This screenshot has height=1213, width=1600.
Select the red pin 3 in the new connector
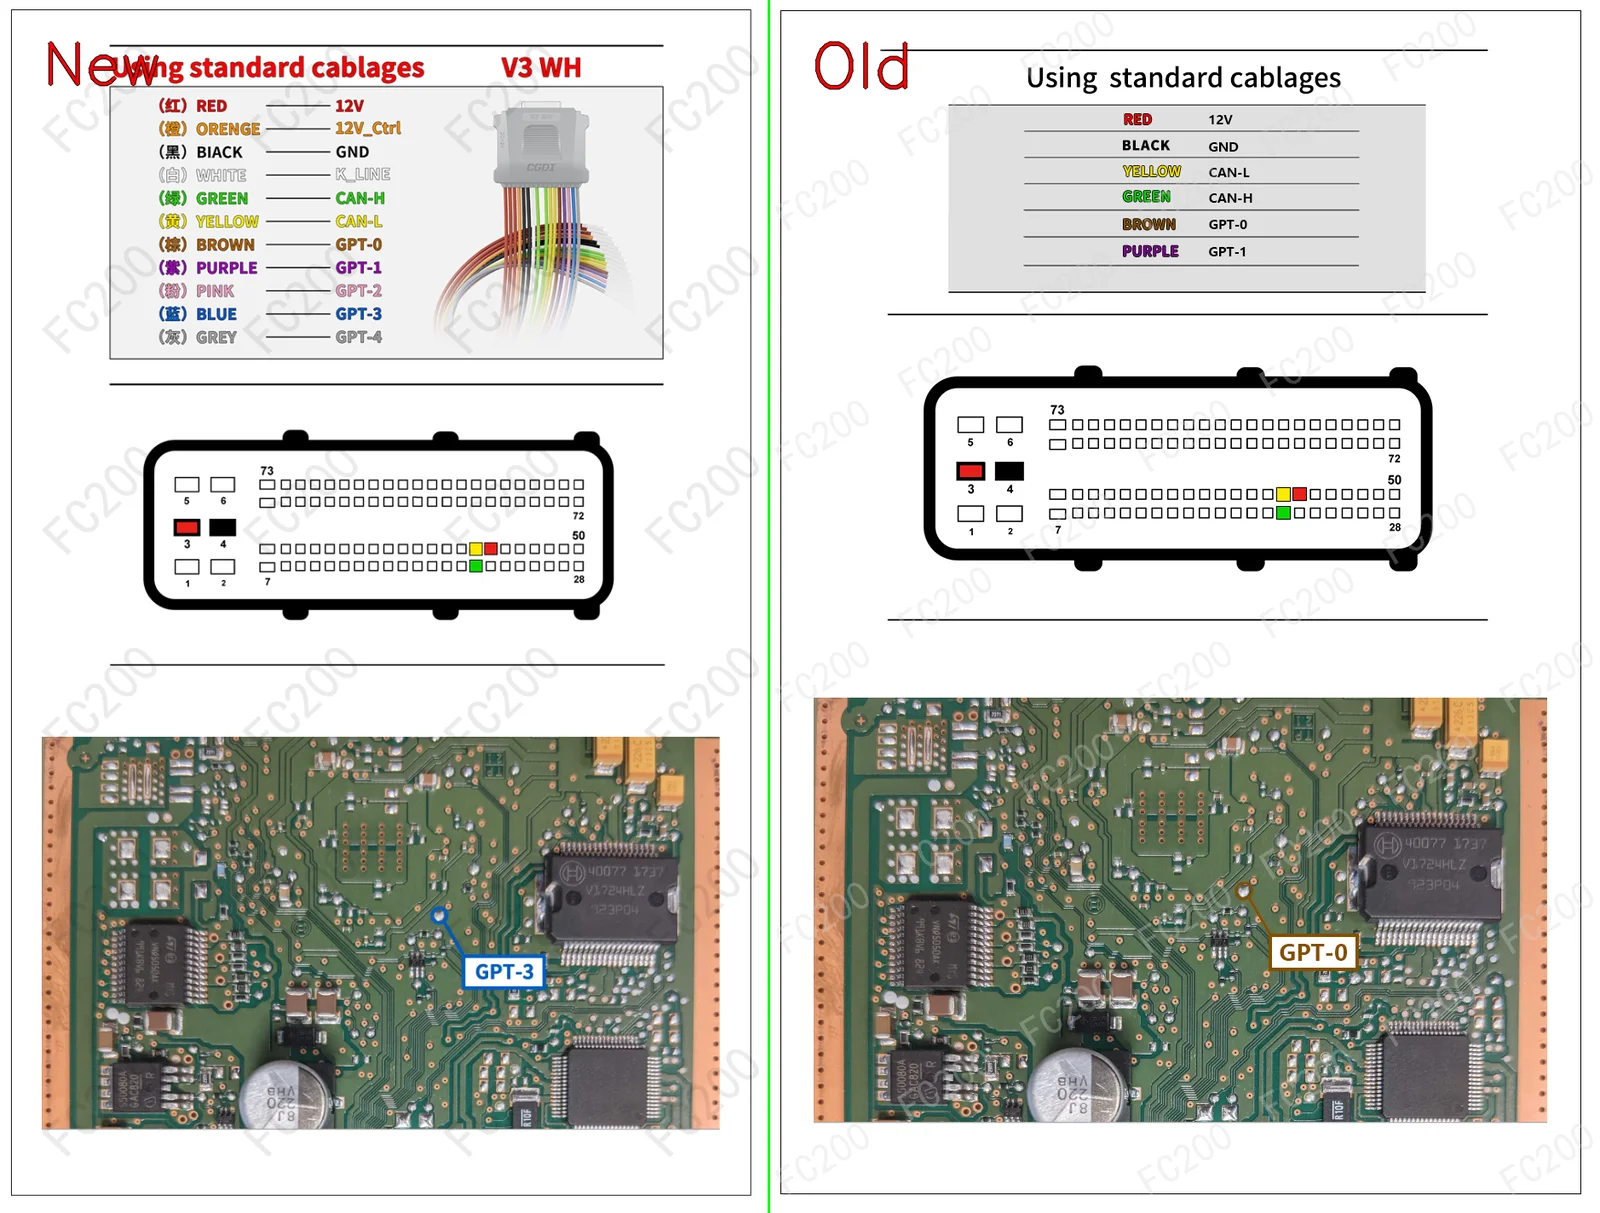[x=187, y=527]
